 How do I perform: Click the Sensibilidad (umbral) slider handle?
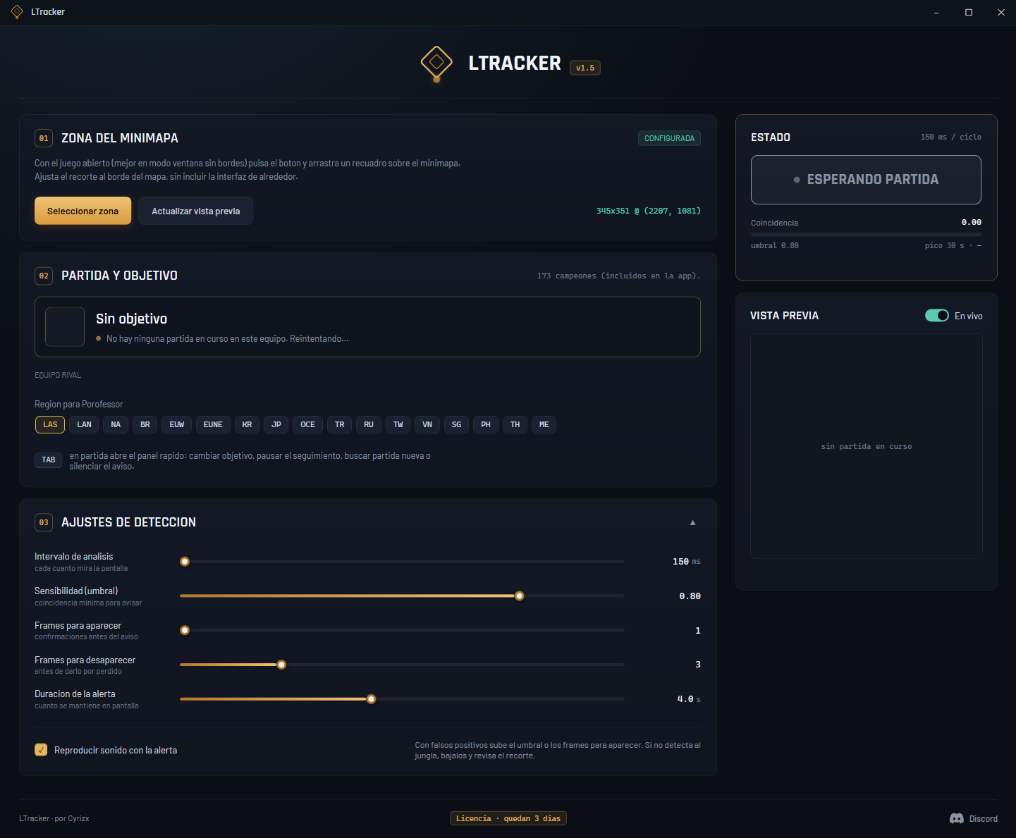[519, 596]
